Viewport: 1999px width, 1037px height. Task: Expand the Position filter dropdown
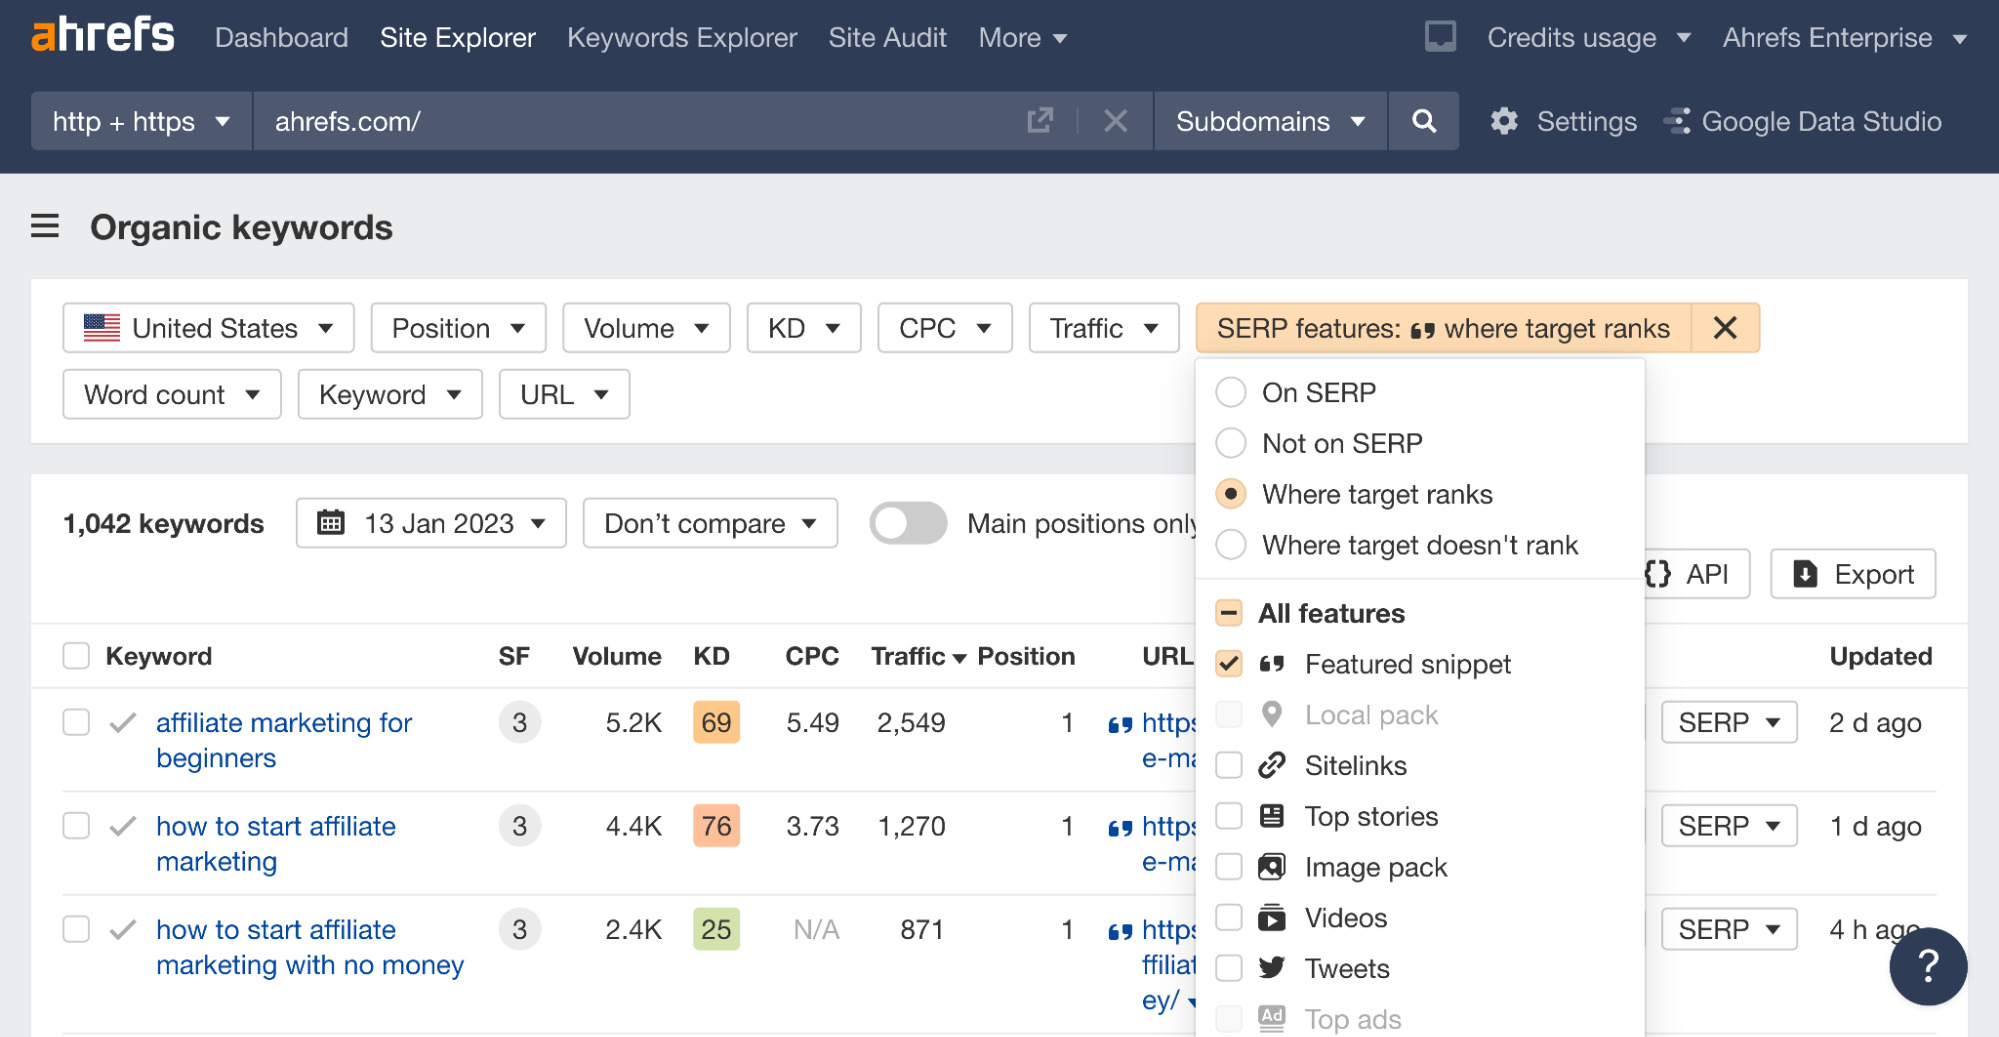[x=458, y=327]
